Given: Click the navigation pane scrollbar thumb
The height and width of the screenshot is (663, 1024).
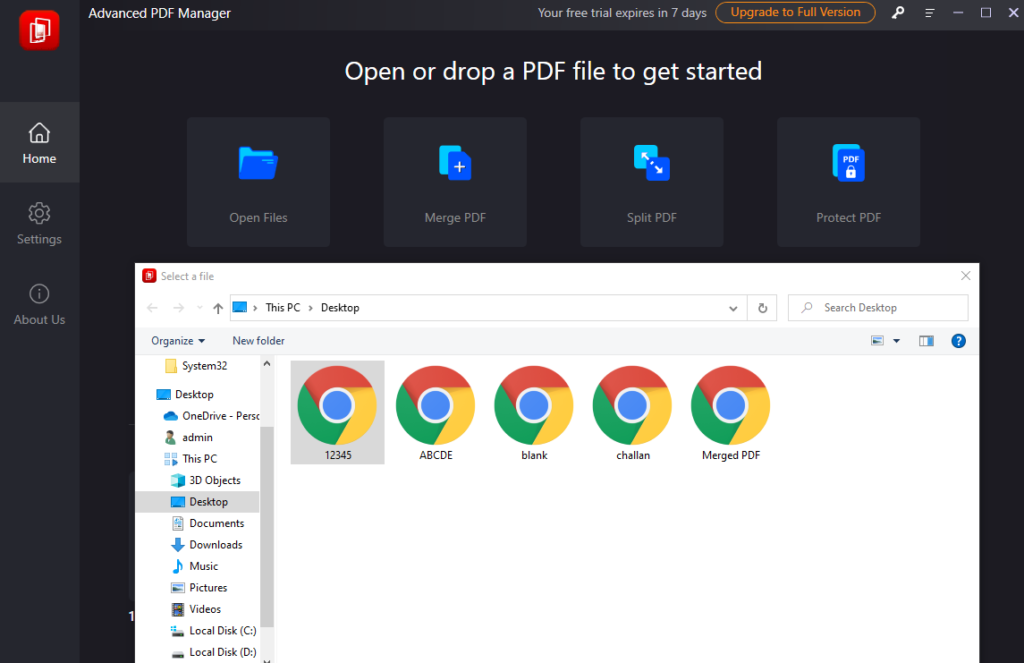Looking at the screenshot, I should (266, 526).
